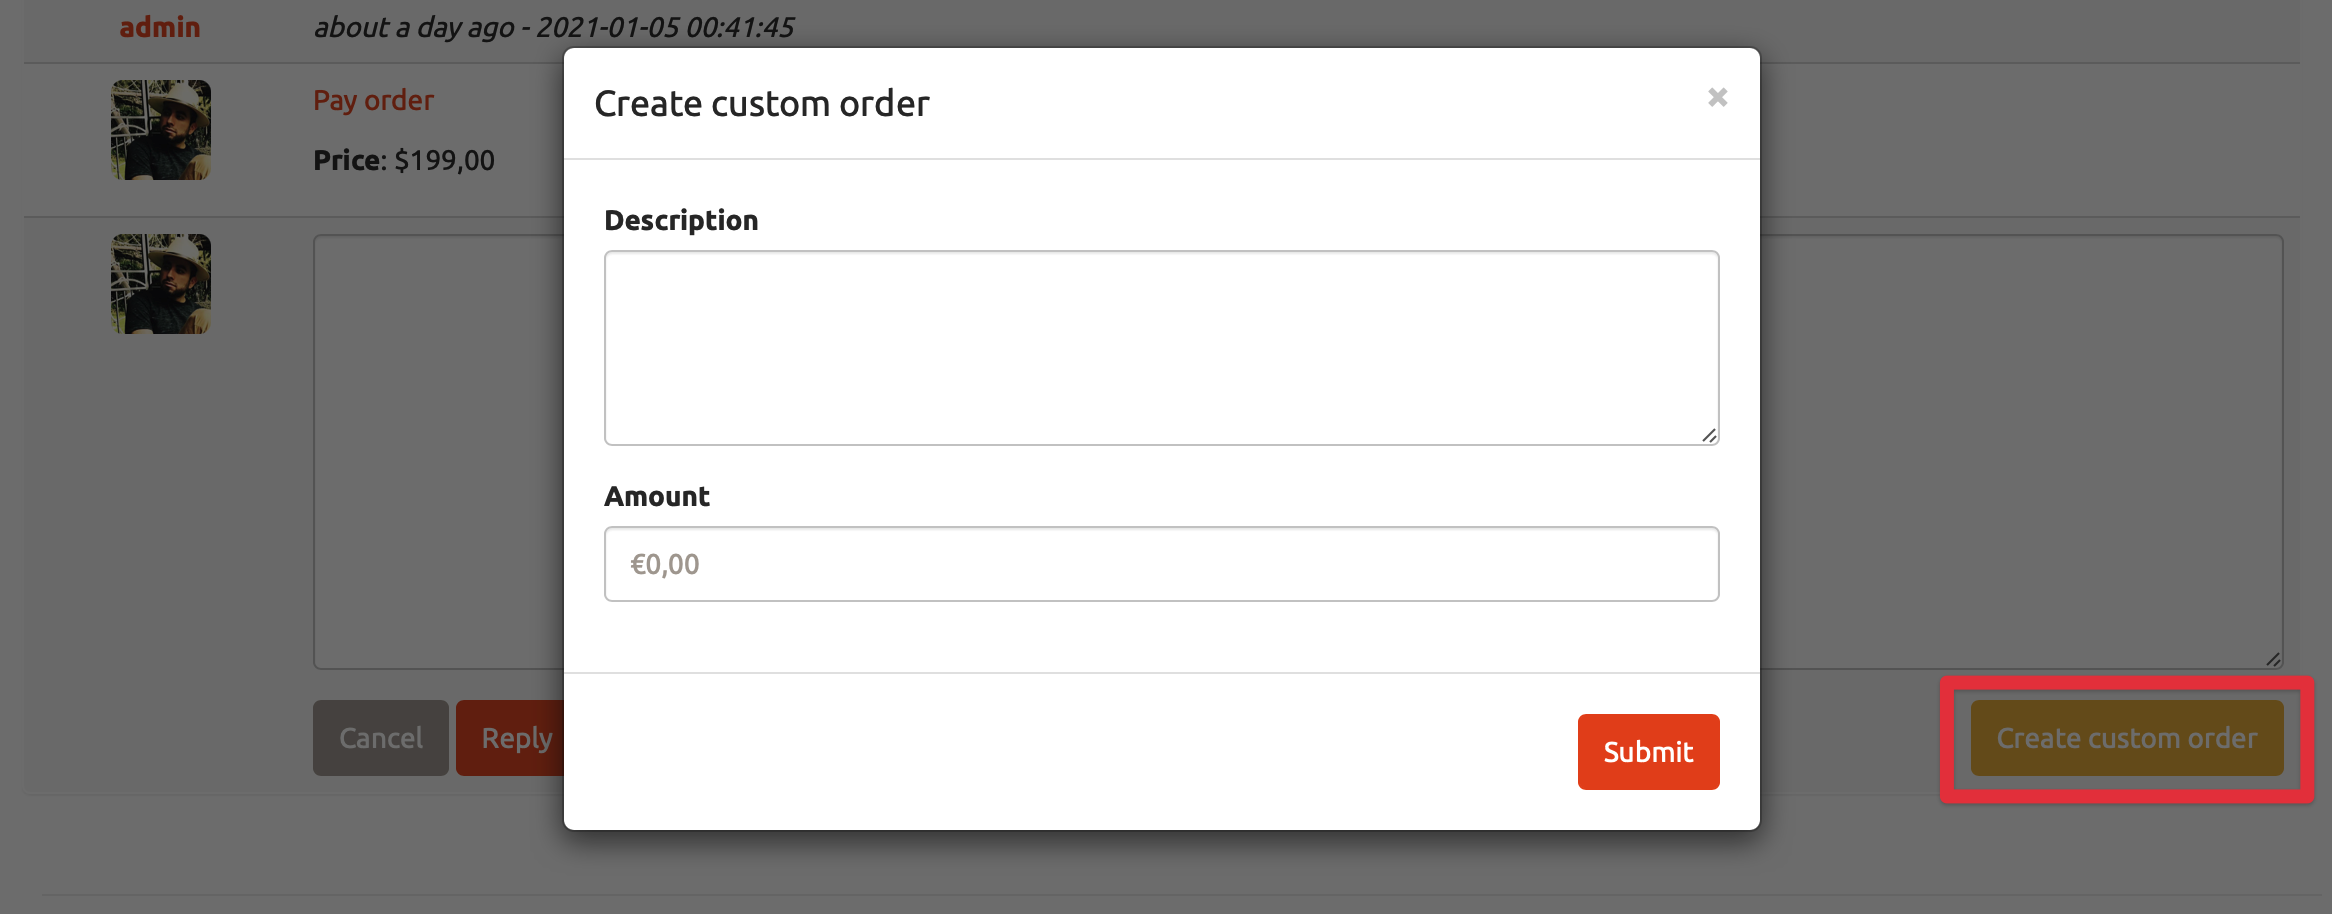Click the avatar beside the reply box

[x=161, y=284]
